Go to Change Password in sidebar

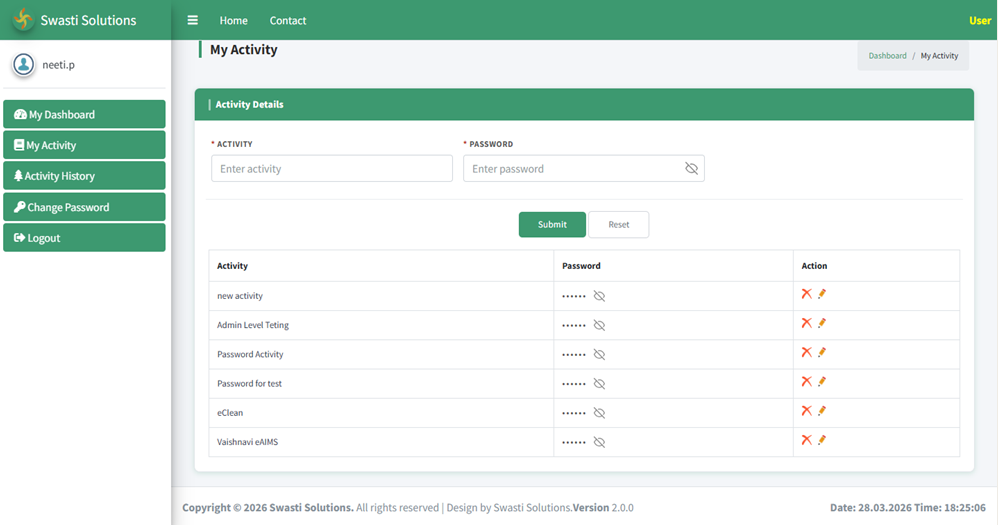(x=84, y=207)
